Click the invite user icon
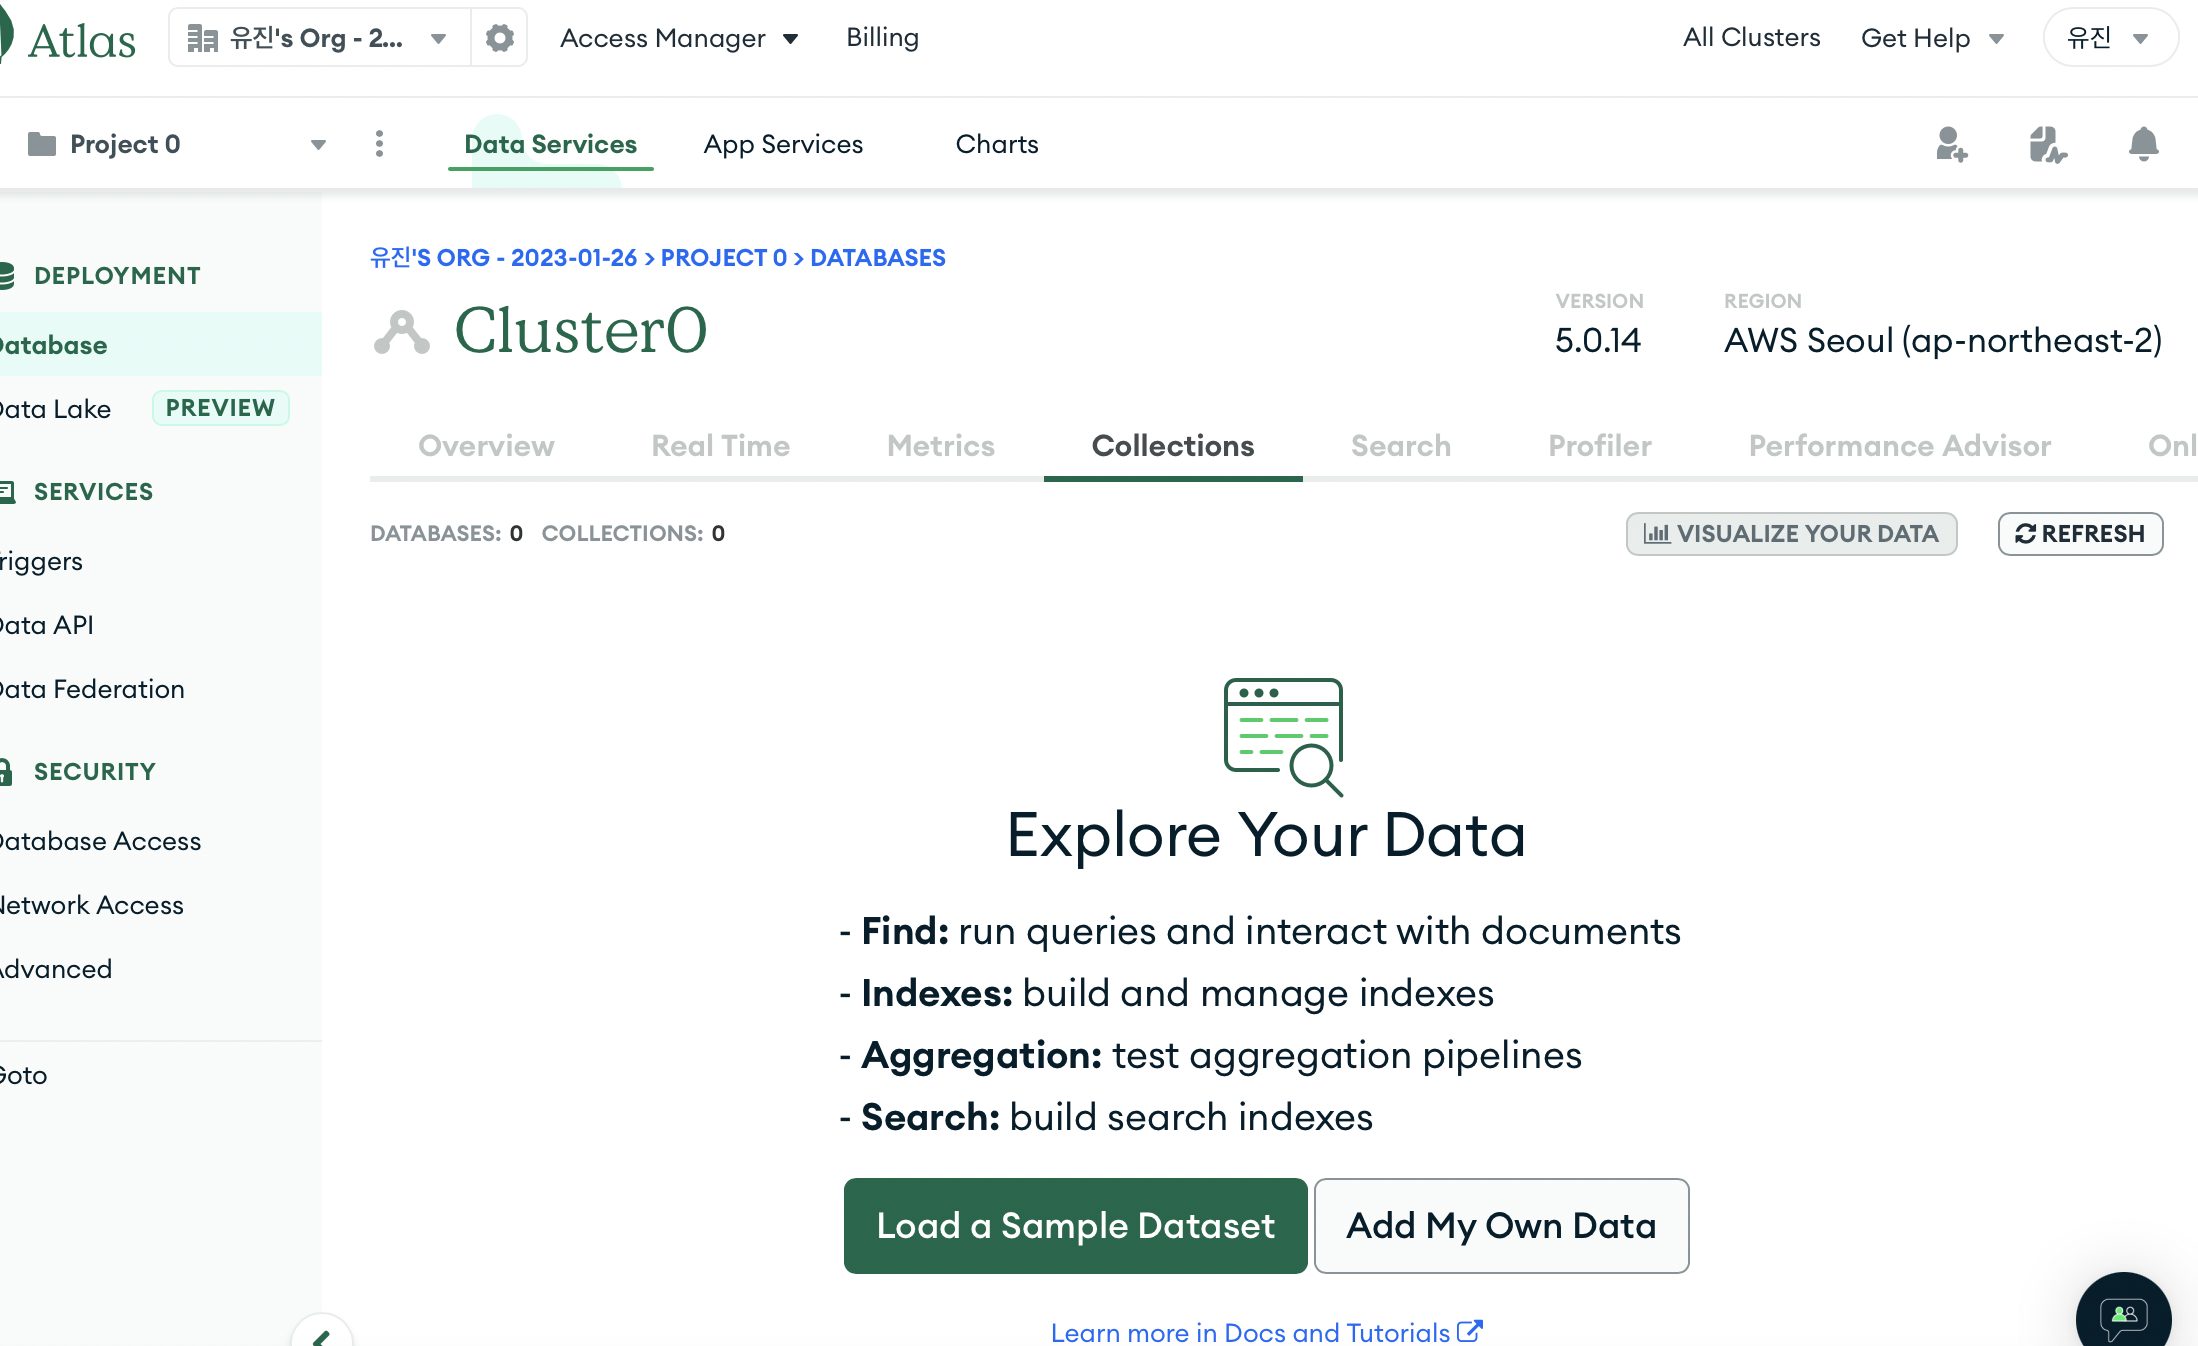 point(1951,144)
